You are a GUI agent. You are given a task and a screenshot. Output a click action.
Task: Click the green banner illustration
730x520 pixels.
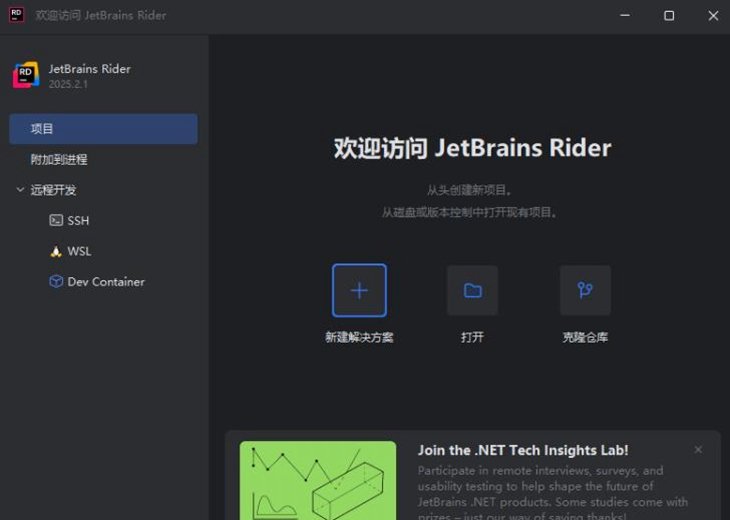[x=318, y=480]
